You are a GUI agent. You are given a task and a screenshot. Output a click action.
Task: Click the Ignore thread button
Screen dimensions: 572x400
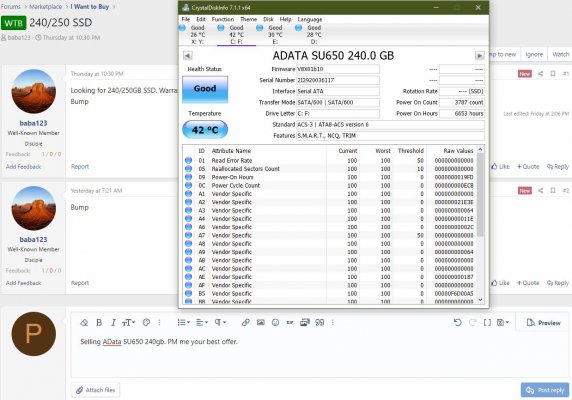[534, 54]
